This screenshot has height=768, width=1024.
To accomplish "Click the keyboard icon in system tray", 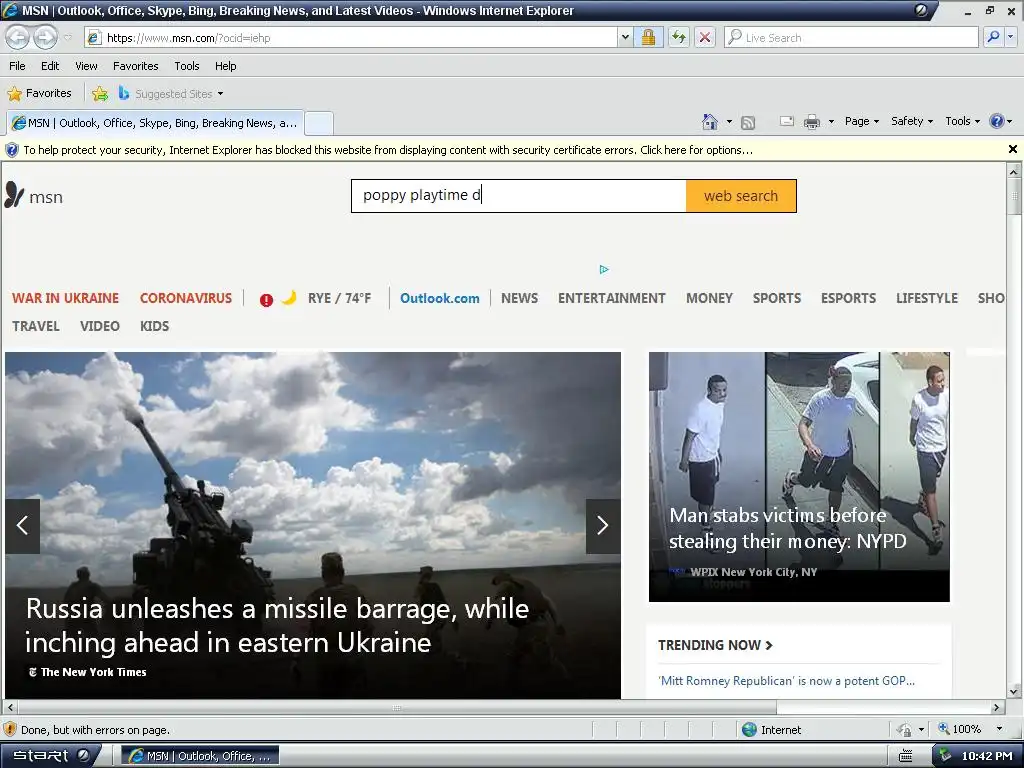I will point(905,756).
